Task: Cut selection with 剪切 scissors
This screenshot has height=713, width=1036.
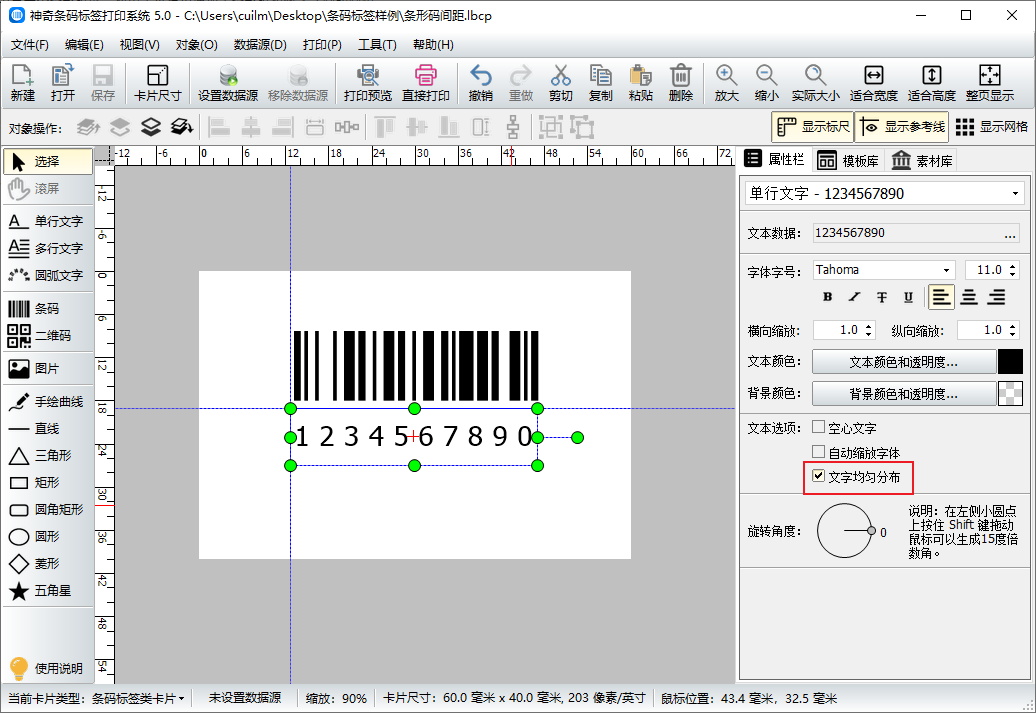Action: coord(560,83)
